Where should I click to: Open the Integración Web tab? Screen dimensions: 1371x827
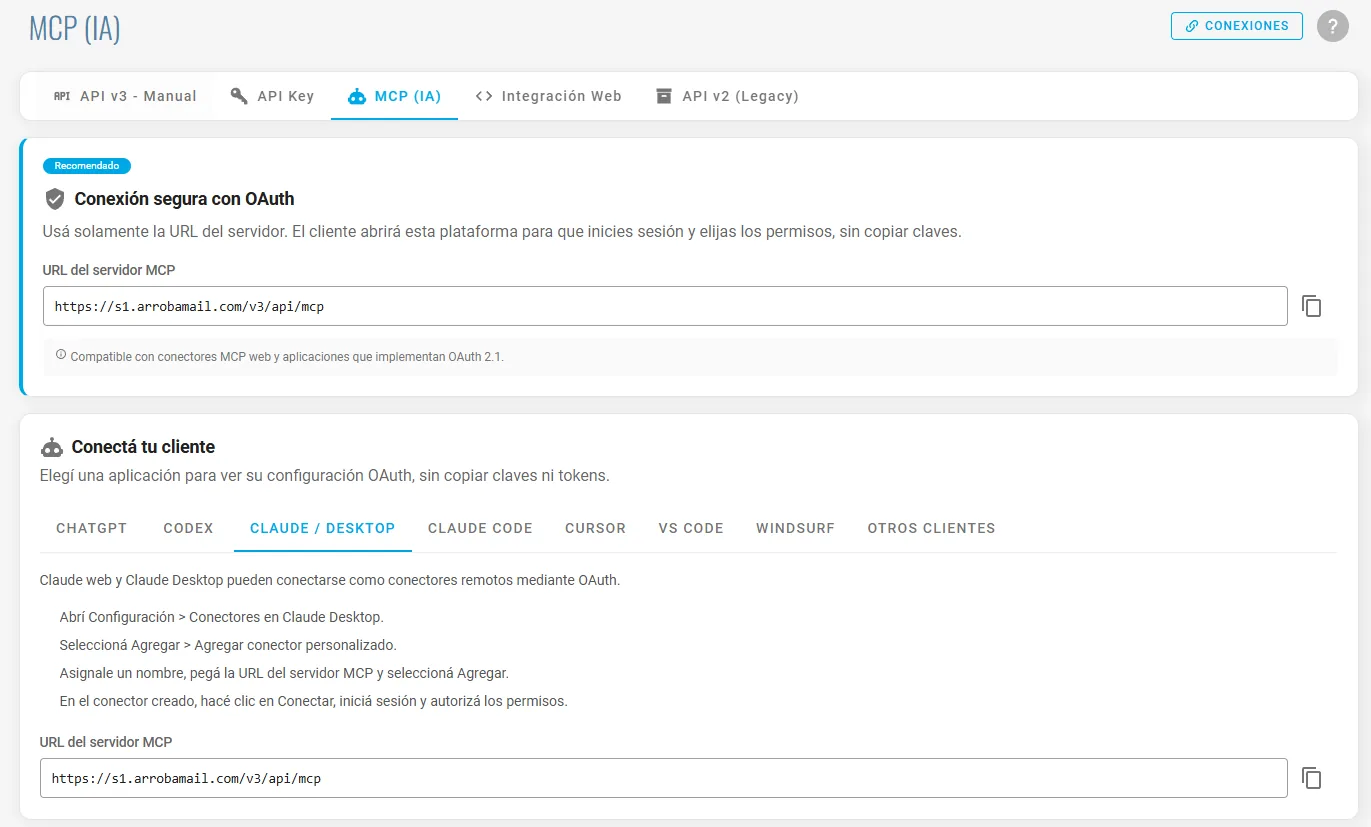tap(548, 96)
